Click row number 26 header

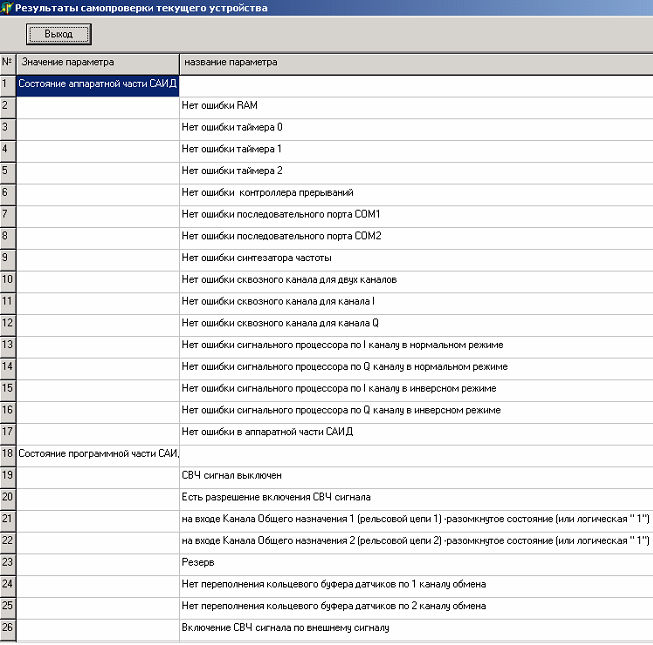[x=7, y=630]
